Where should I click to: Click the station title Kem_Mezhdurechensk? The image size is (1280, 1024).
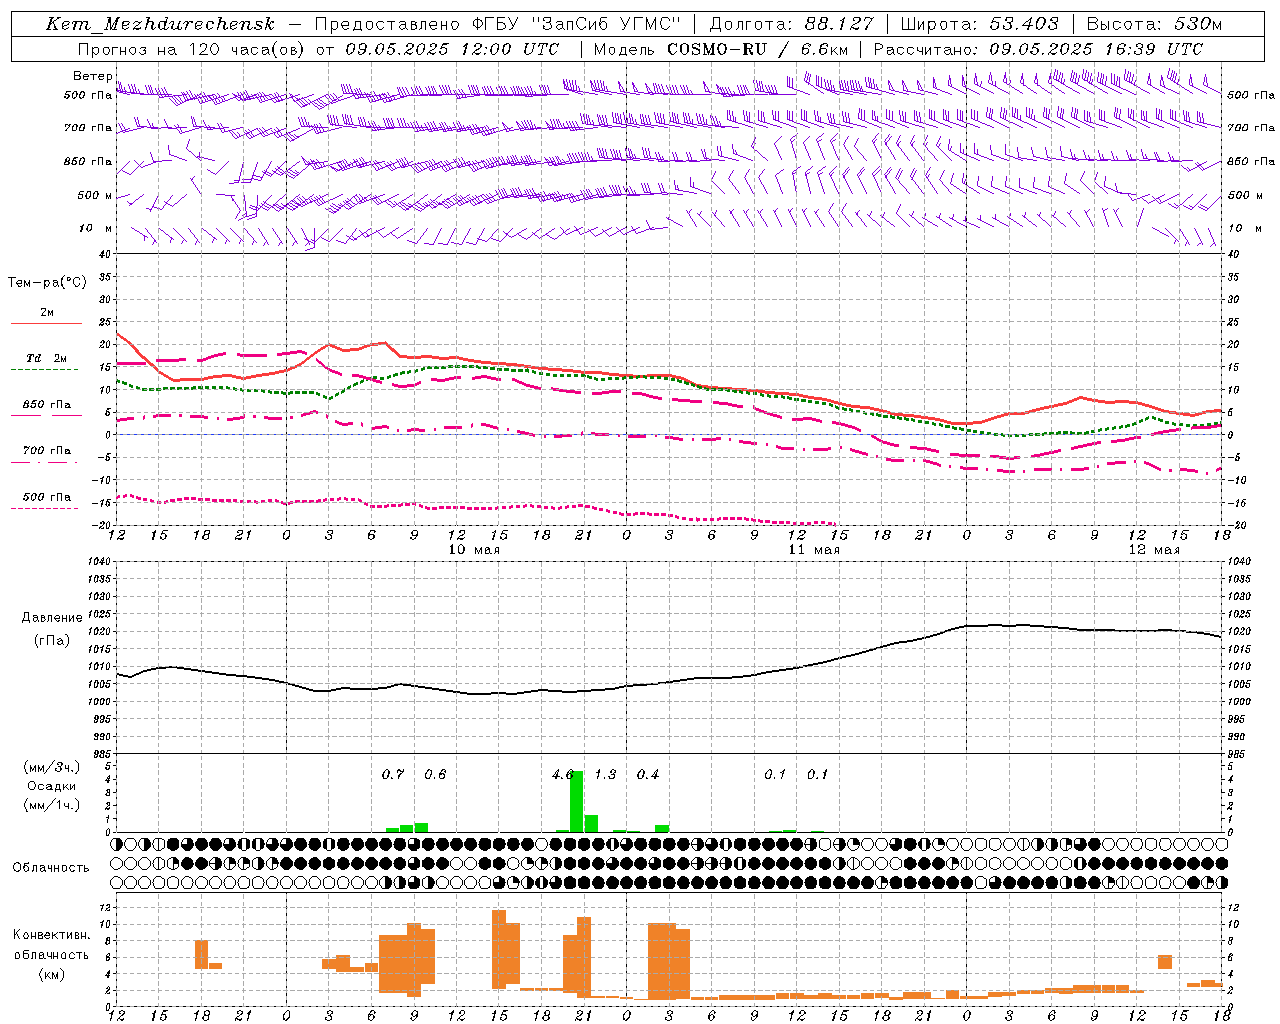[160, 24]
